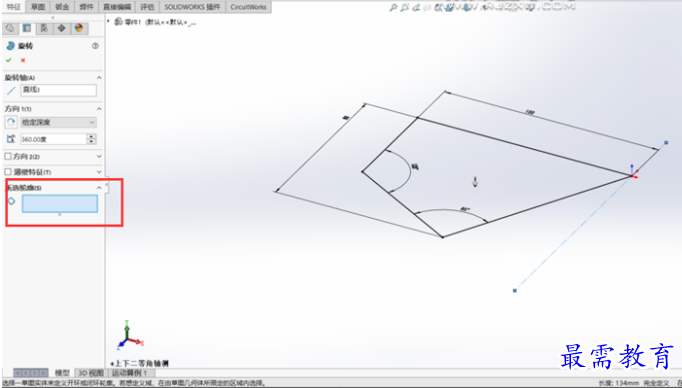The image size is (682, 388).
Task: Open the 给定深度 revolve type dropdown
Action: point(58,122)
